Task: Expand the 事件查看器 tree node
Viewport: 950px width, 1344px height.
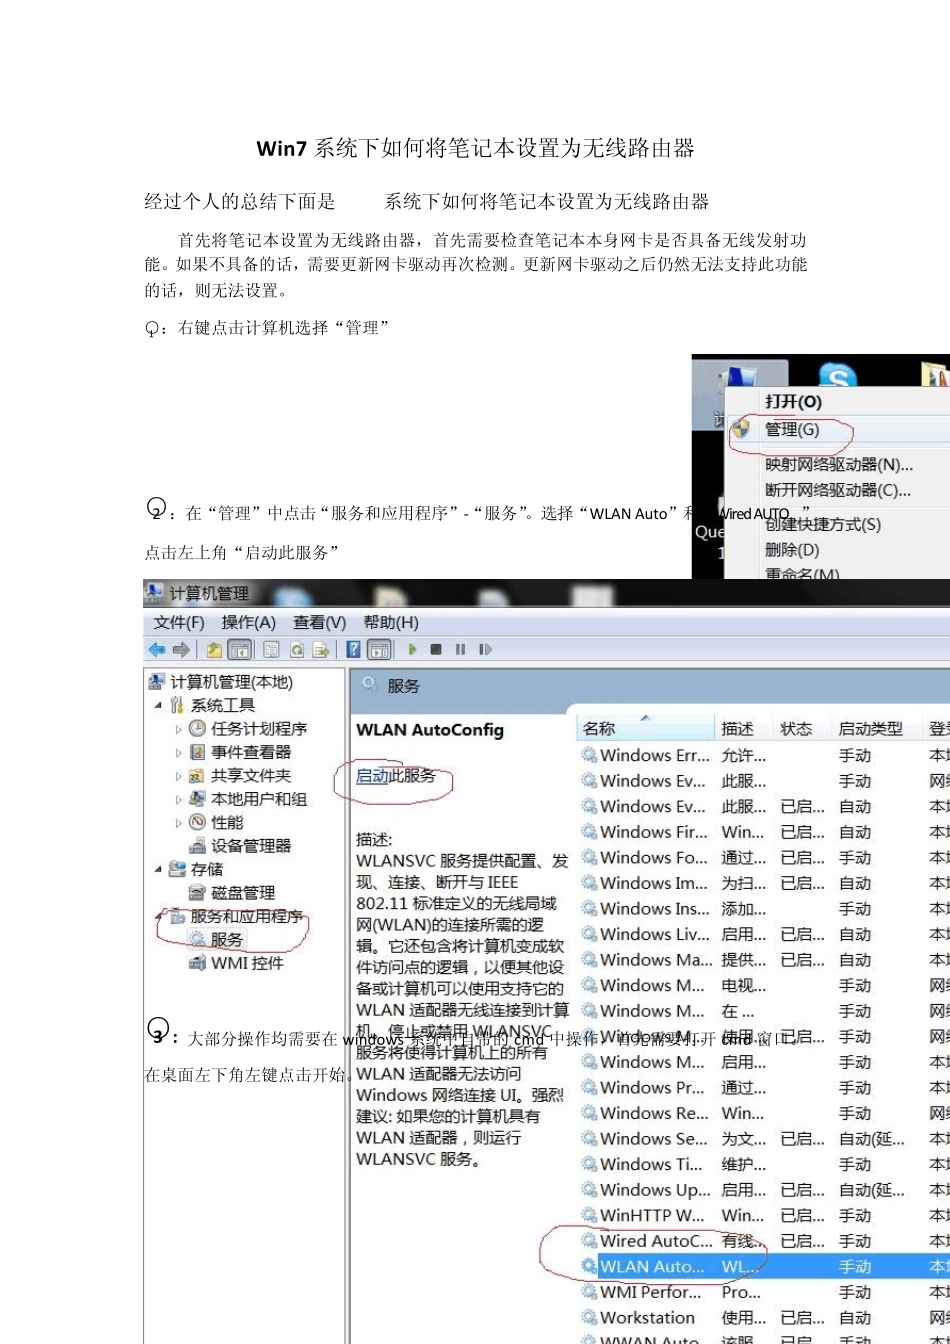Action: (x=179, y=752)
